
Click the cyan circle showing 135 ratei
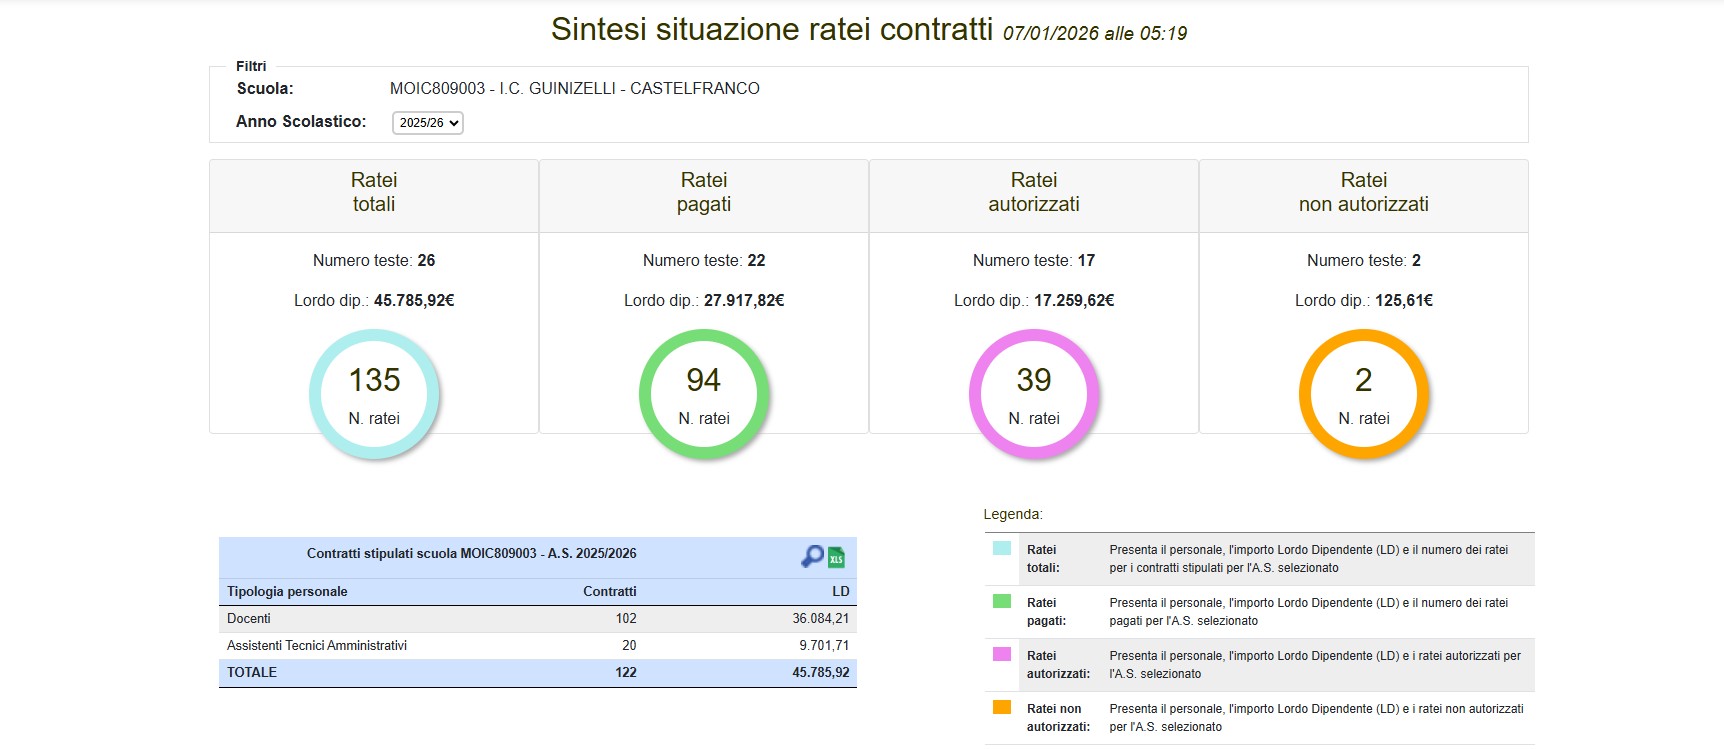(374, 394)
